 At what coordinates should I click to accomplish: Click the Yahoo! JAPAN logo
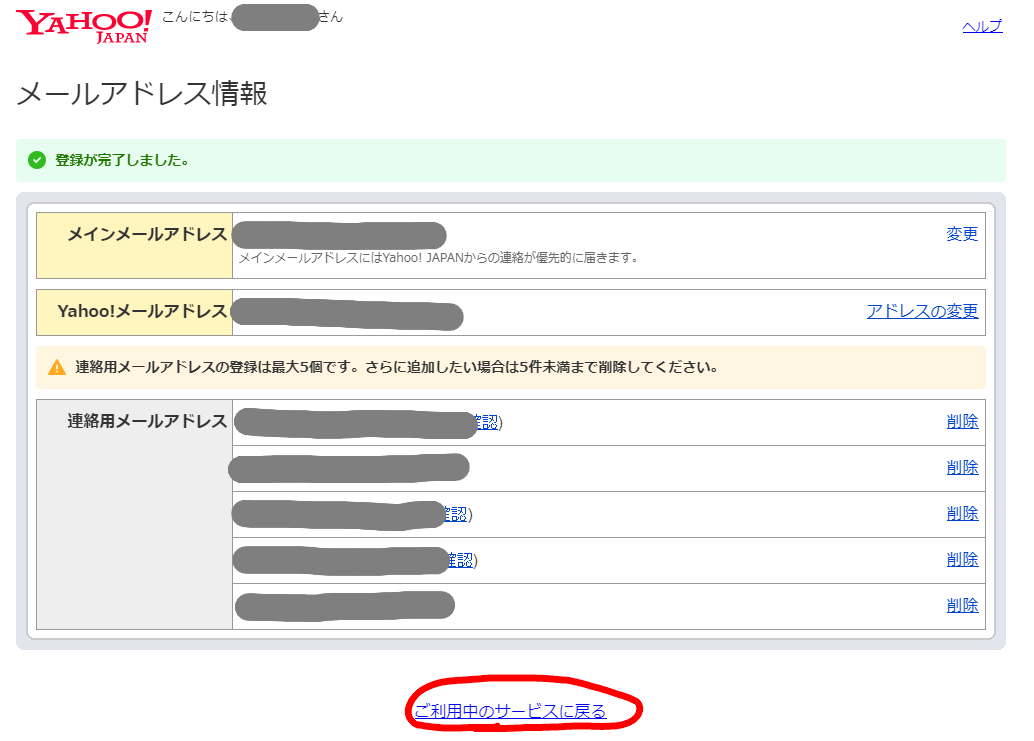coord(84,27)
